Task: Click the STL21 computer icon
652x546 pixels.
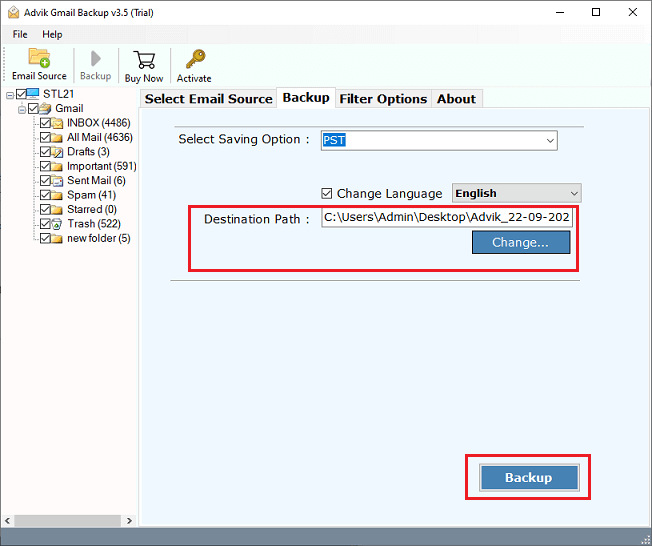Action: 33,94
